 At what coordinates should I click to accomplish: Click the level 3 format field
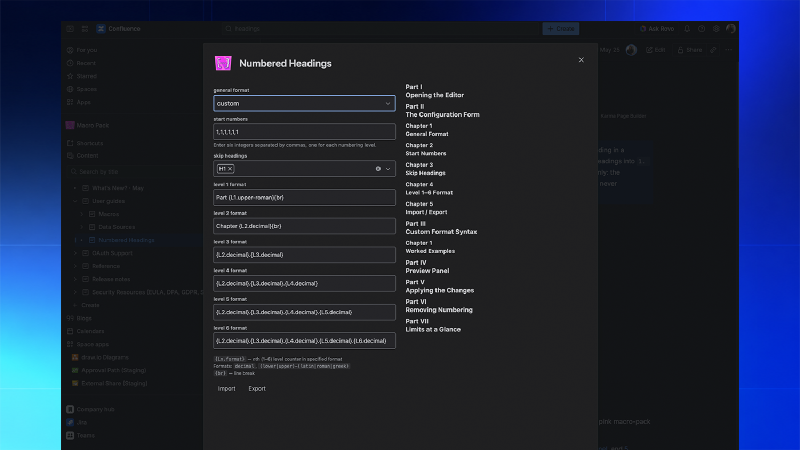point(304,255)
